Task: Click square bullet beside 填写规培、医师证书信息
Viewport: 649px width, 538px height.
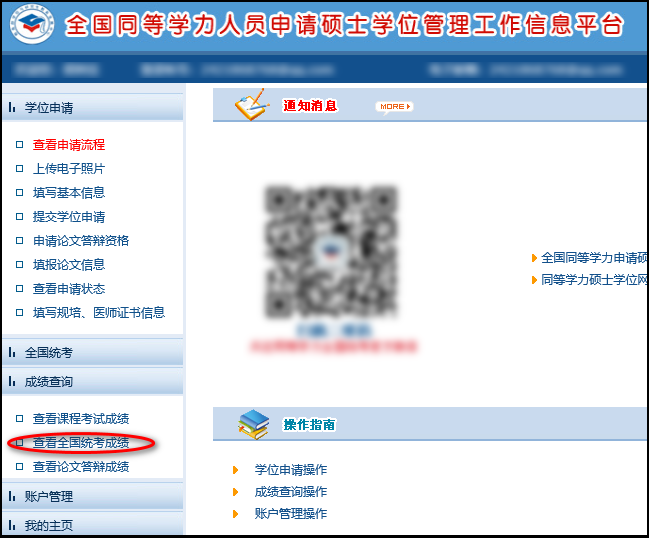Action: coord(19,312)
